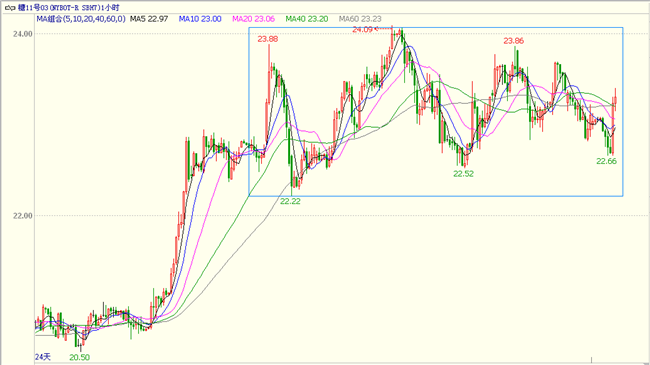Select the MA5 22.97 legend label
The image size is (650, 365).
click(149, 19)
